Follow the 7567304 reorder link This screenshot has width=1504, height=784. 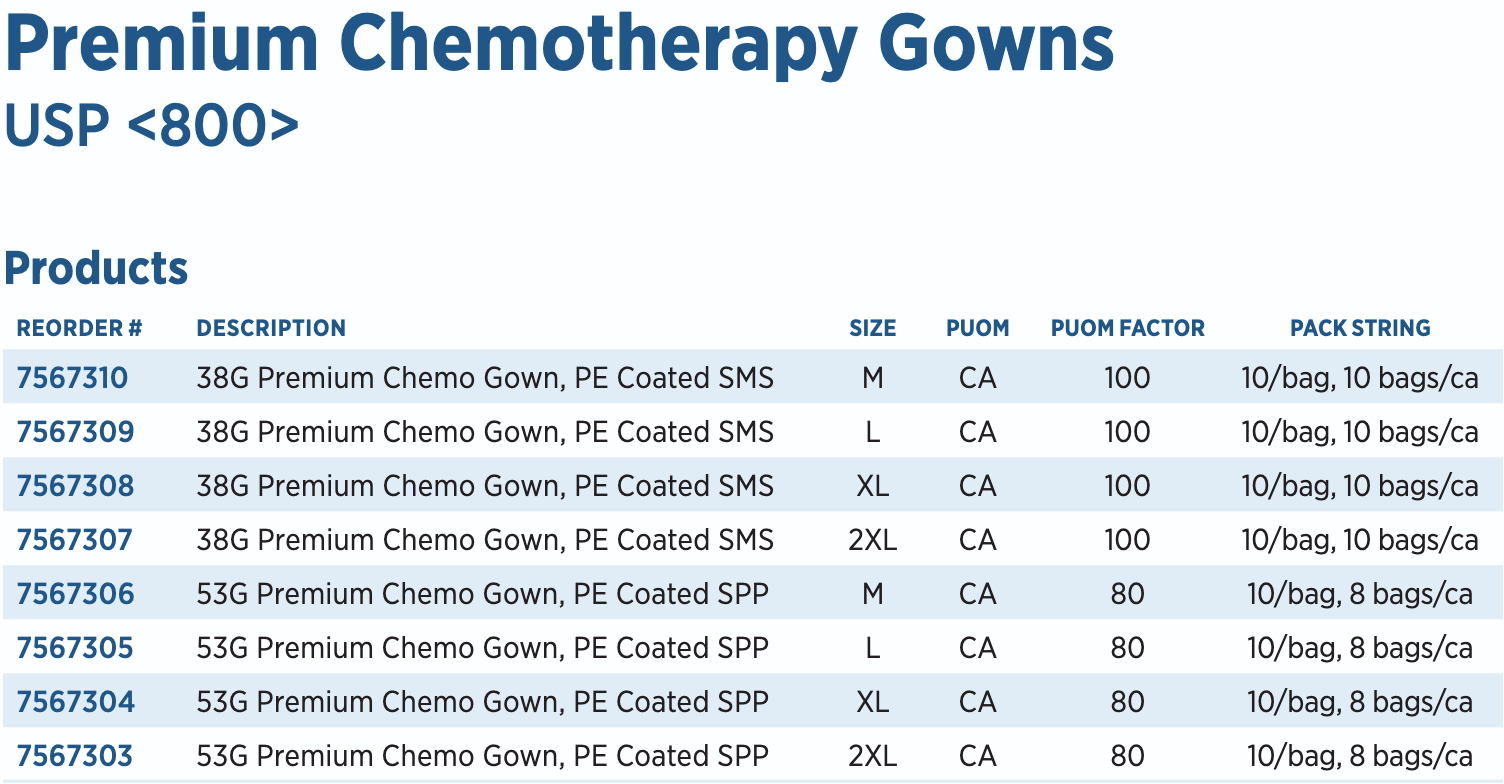[75, 702]
